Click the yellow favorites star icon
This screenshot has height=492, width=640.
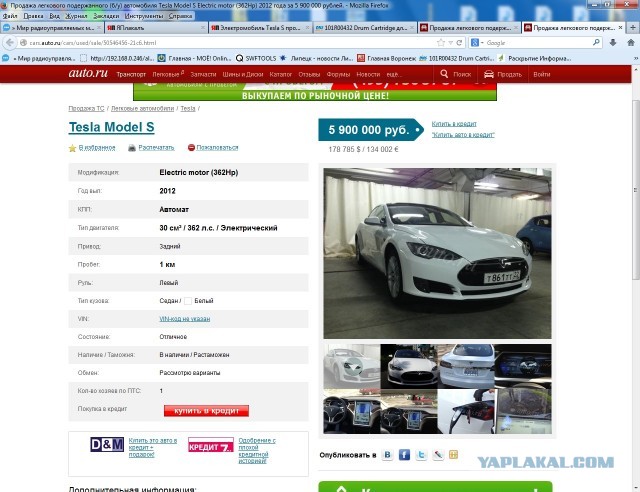[72, 148]
